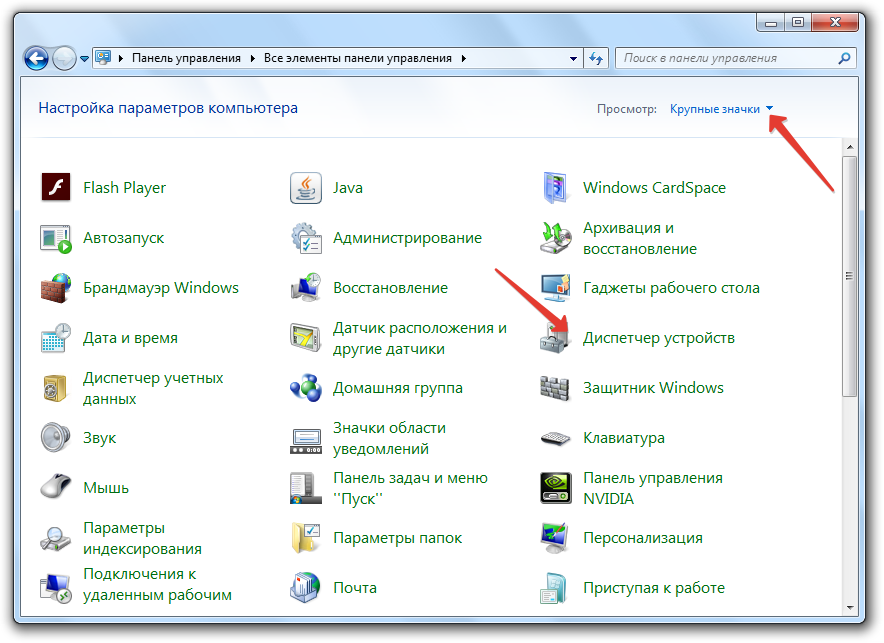The width and height of the screenshot is (884, 643).
Task: Click the Домашняя группа icon
Action: (x=305, y=388)
